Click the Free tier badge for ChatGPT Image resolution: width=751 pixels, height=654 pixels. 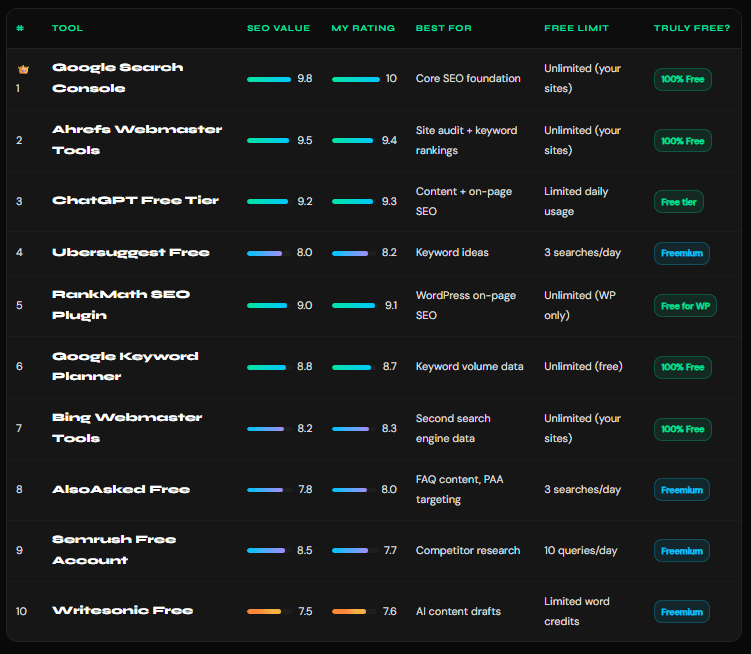(x=679, y=202)
